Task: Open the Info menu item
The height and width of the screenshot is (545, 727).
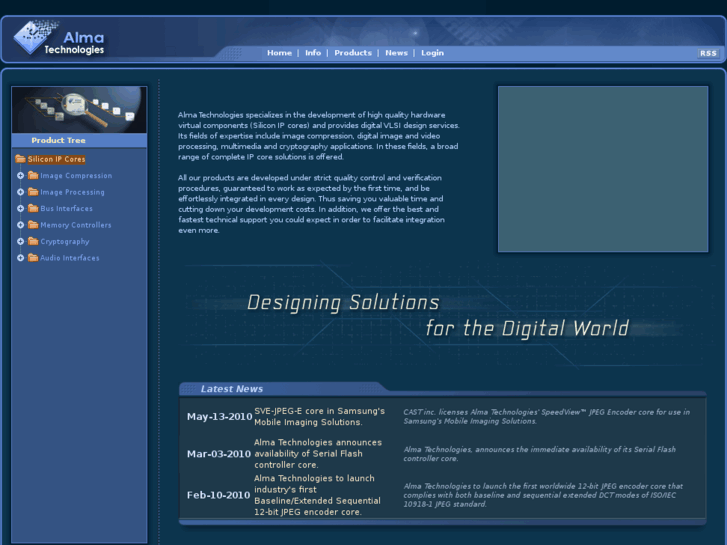Action: pos(313,53)
